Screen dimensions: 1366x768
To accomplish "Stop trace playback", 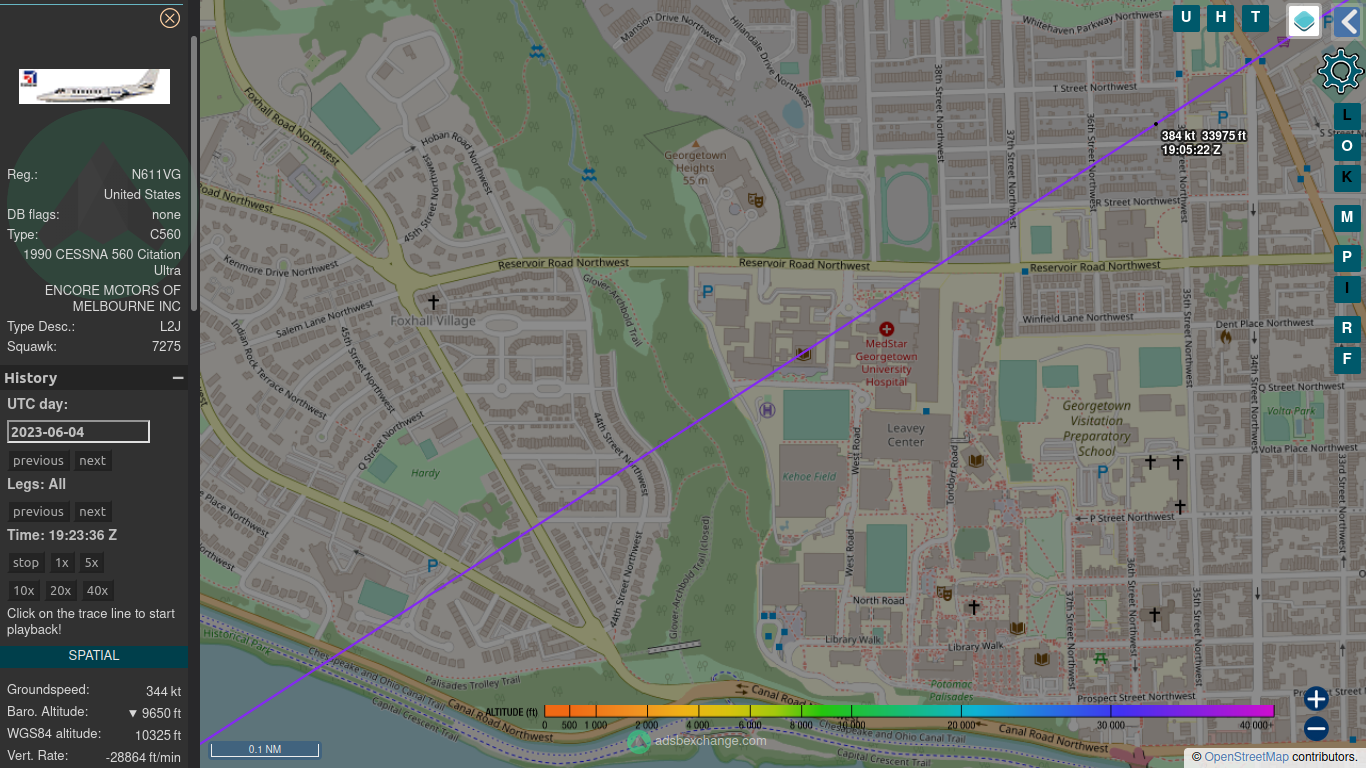I will 26,563.
